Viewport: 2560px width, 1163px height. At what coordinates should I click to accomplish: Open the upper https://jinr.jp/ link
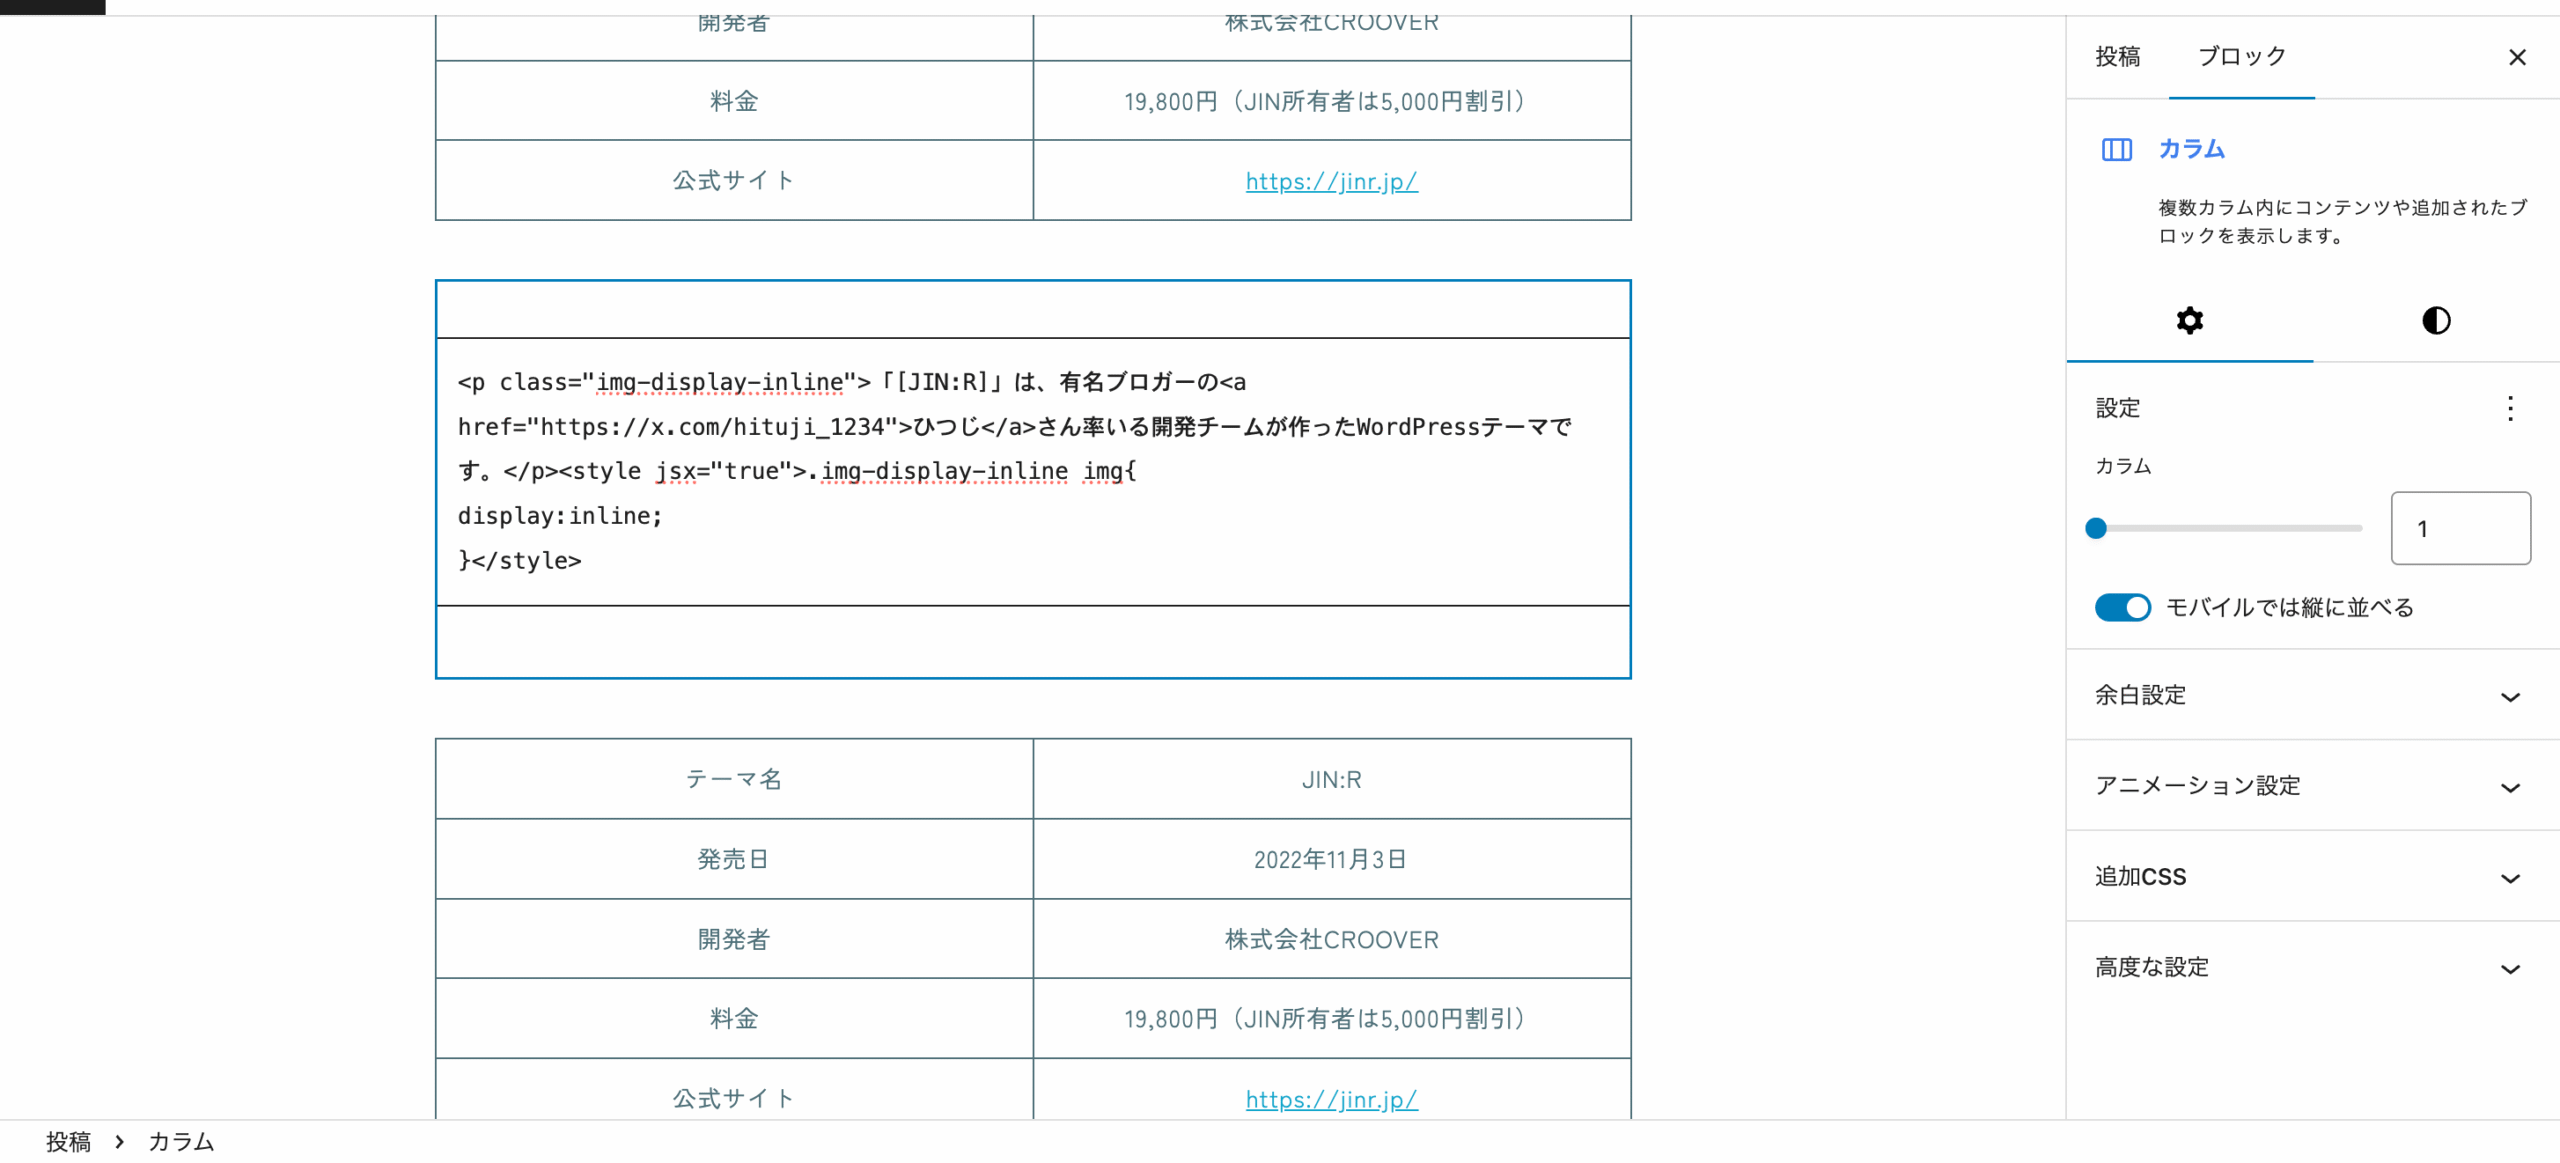click(x=1331, y=181)
